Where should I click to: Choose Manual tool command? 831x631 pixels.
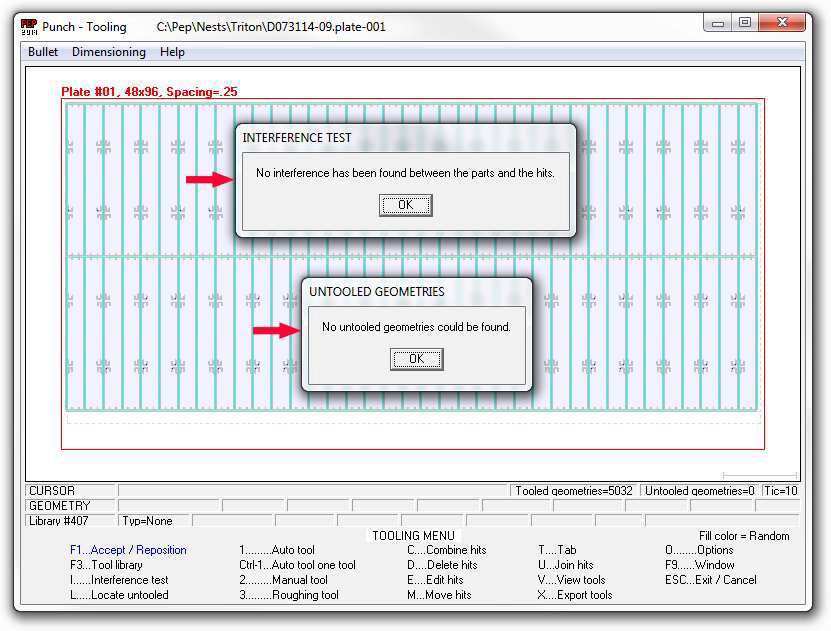point(283,580)
